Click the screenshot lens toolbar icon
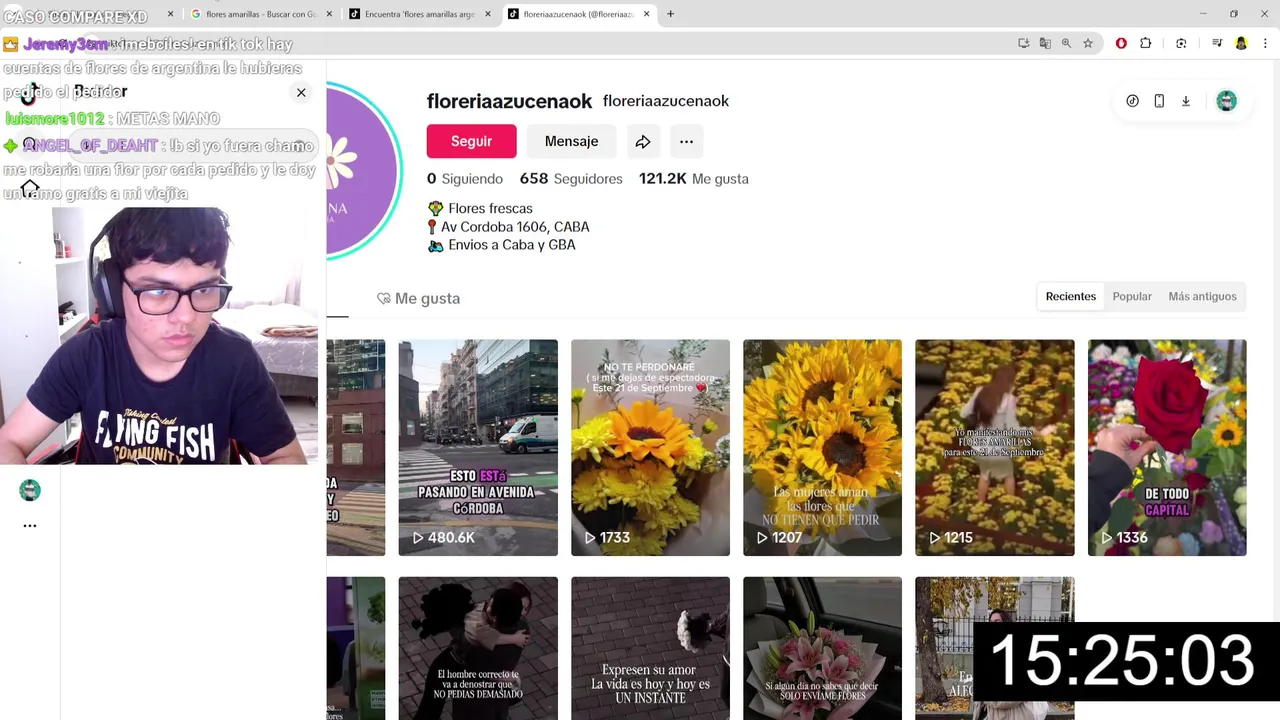1280x720 pixels. tap(1181, 43)
